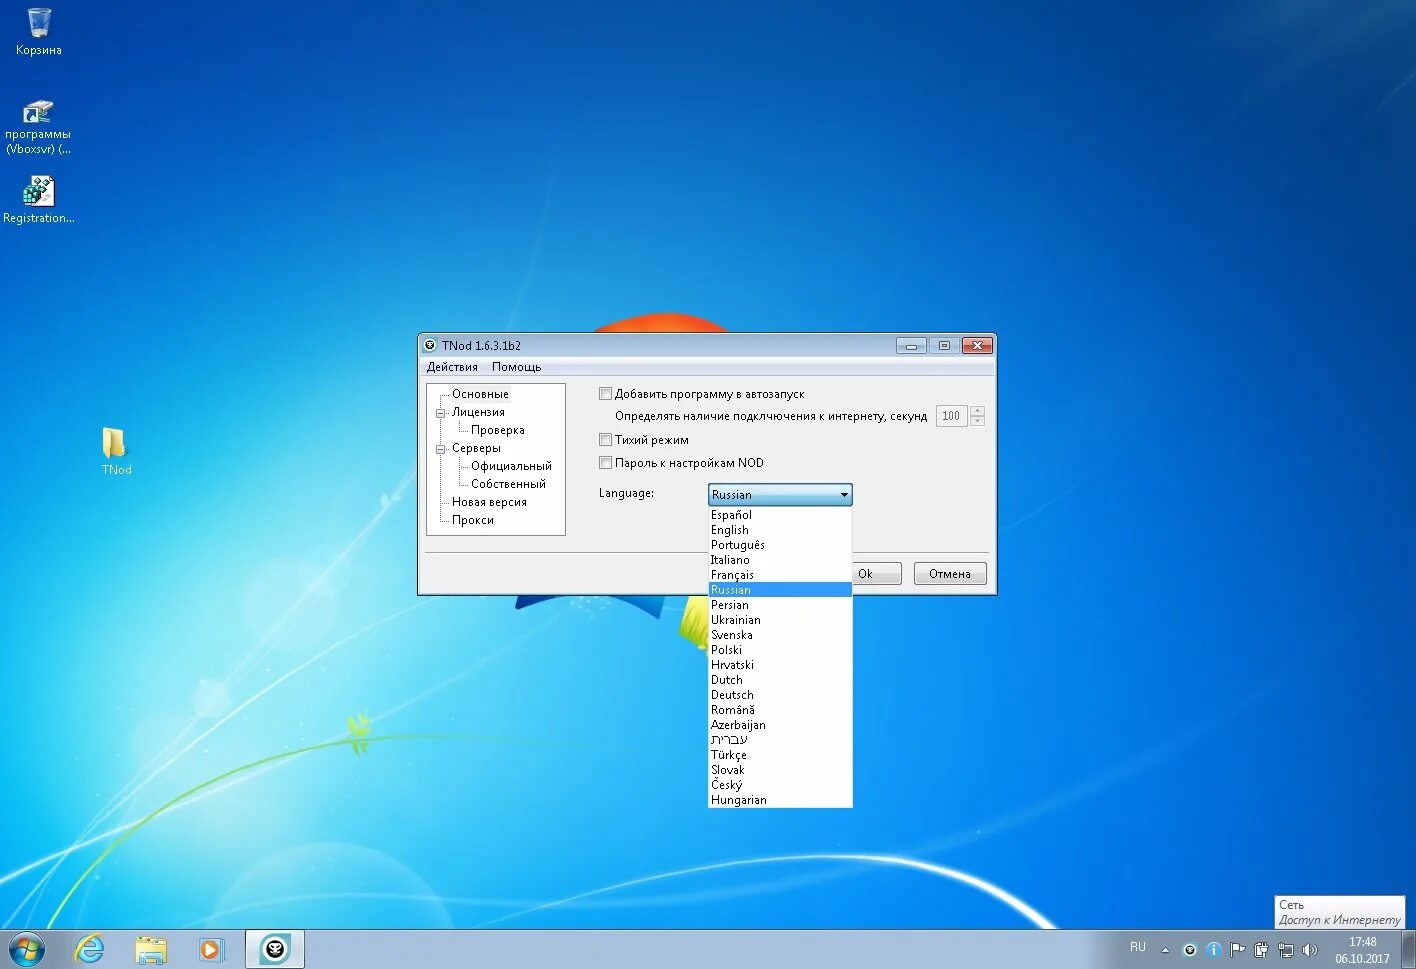This screenshot has height=969, width=1416.
Task: Choose Español from the language list
Action: point(780,515)
